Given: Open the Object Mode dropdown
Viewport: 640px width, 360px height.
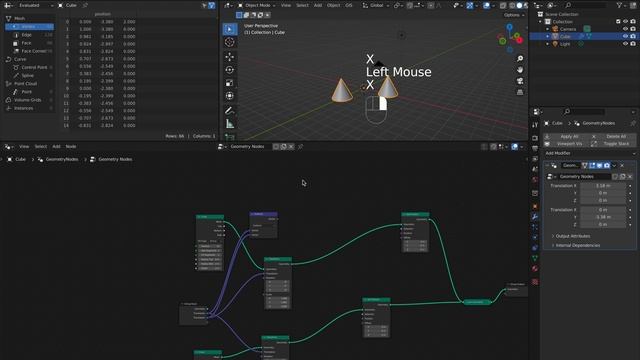Looking at the screenshot, I should click(x=257, y=5).
